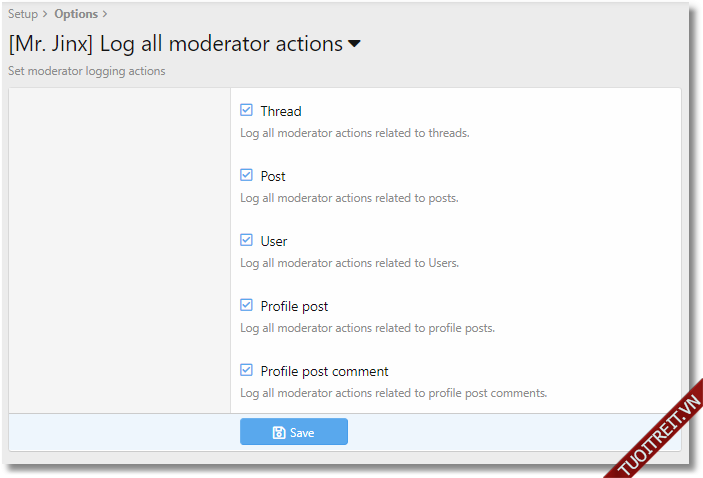This screenshot has width=703, height=478.
Task: Click the floppy disk icon on Save
Action: [279, 433]
